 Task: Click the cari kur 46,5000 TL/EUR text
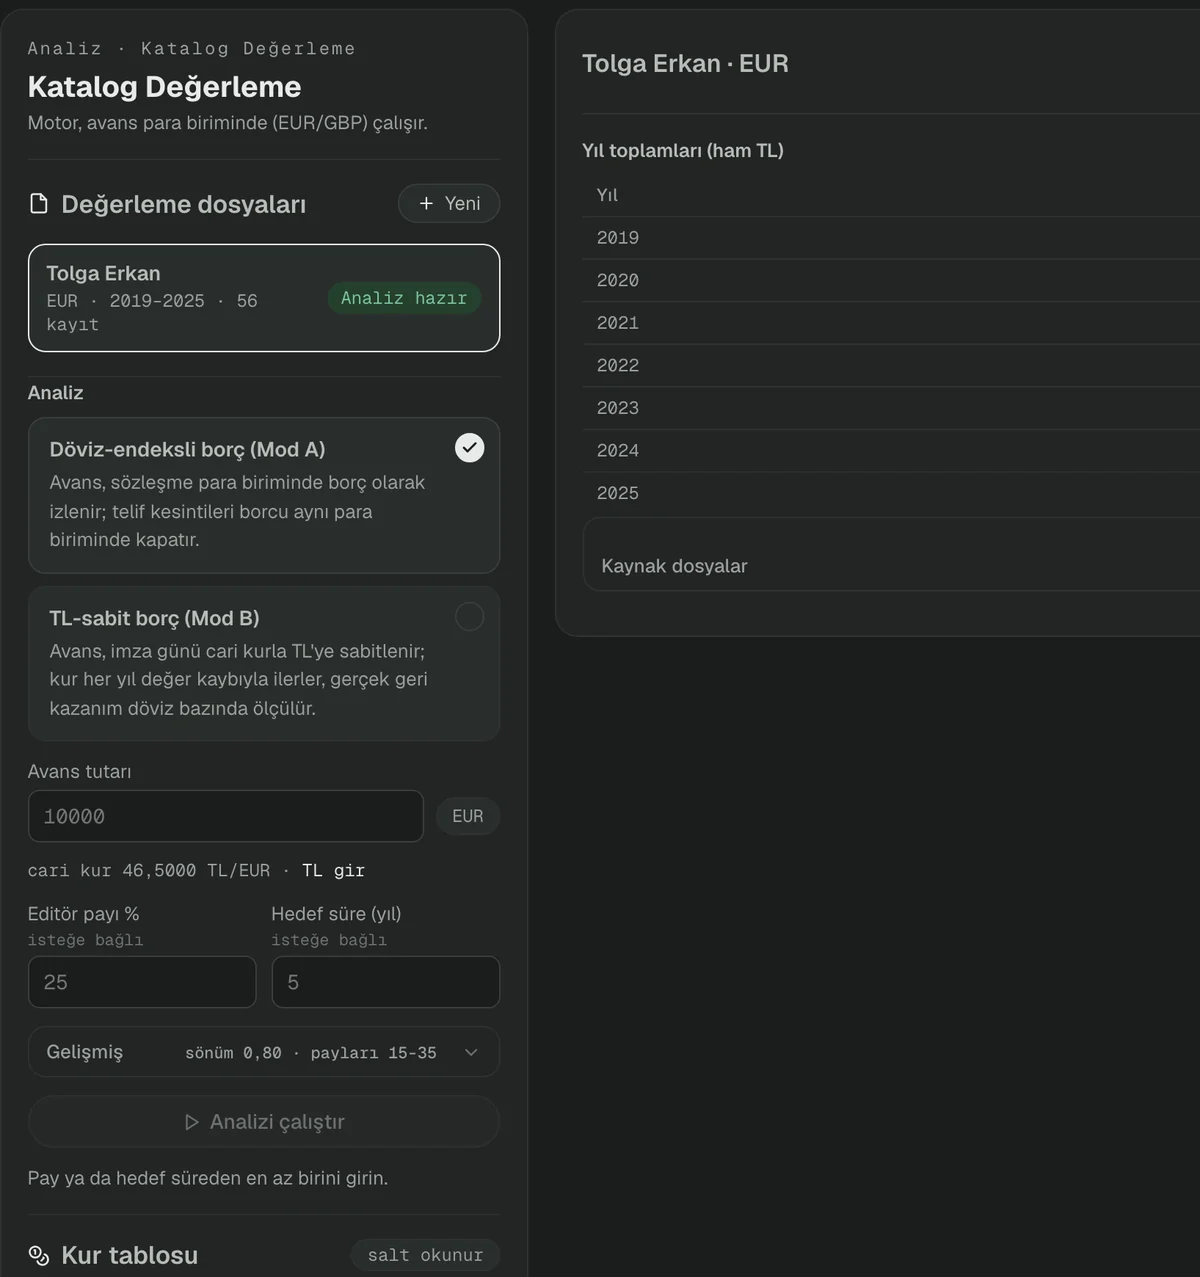tap(149, 870)
